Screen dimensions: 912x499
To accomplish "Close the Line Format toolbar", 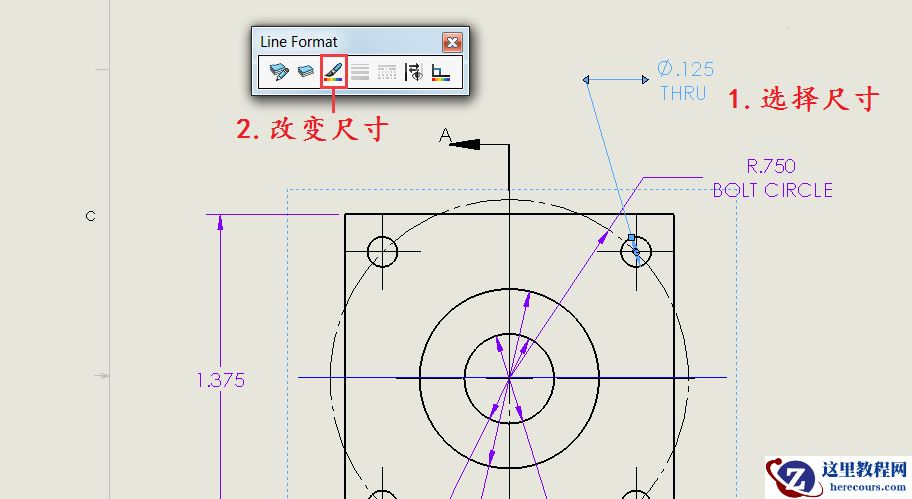I will (x=452, y=42).
